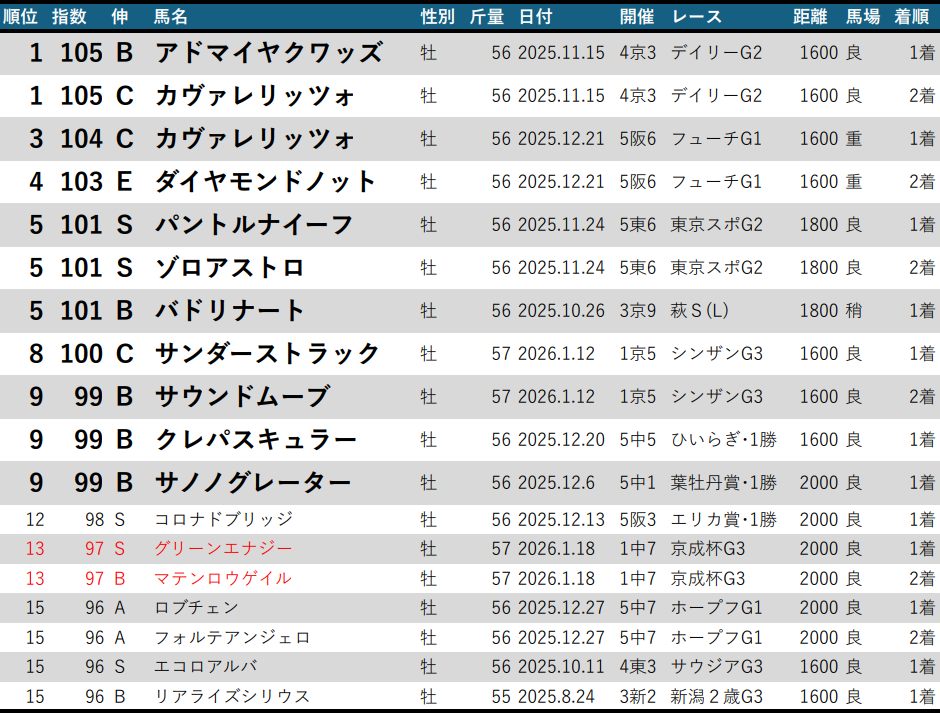Select the レース column header
Screen dimensions: 940x713
[697, 16]
